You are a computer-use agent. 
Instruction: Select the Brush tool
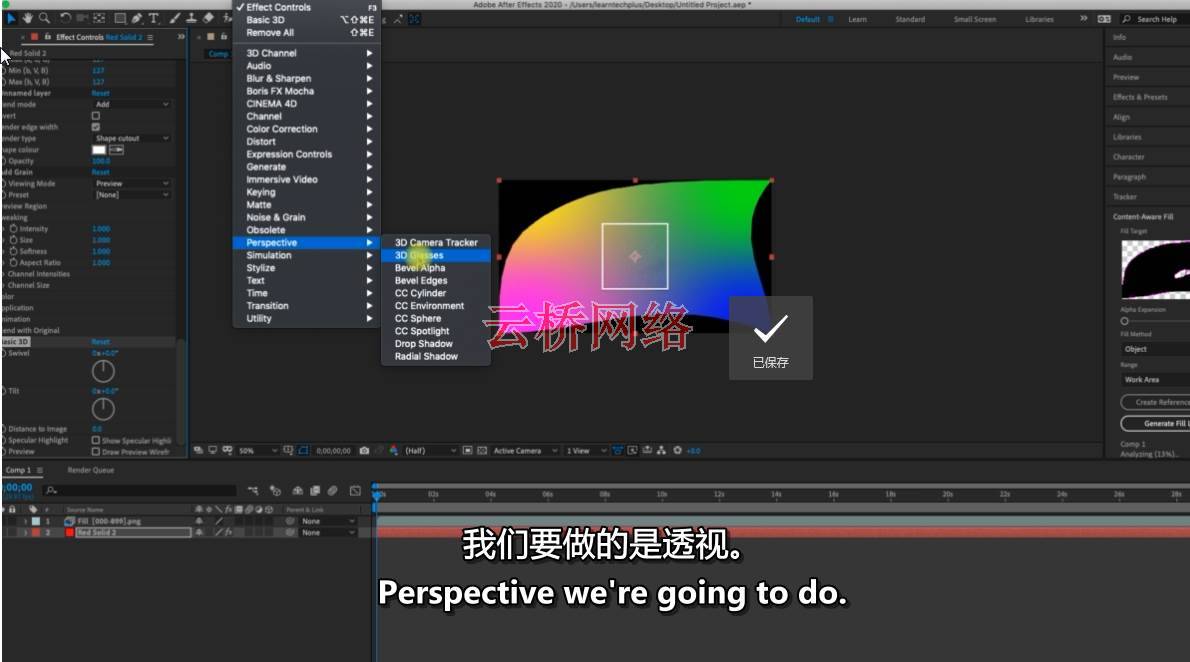coord(173,18)
